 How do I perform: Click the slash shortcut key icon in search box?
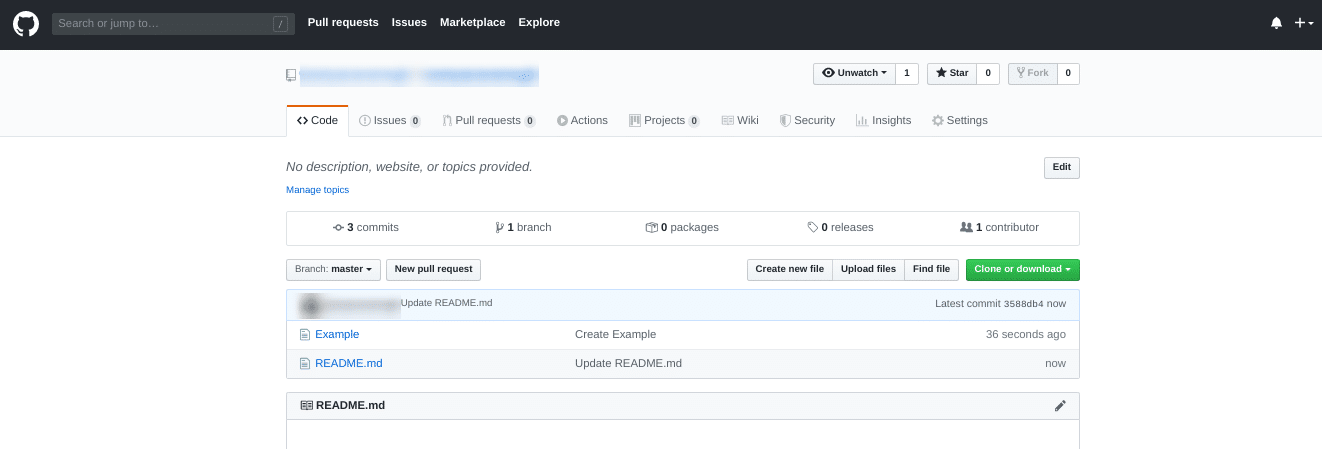[x=280, y=23]
